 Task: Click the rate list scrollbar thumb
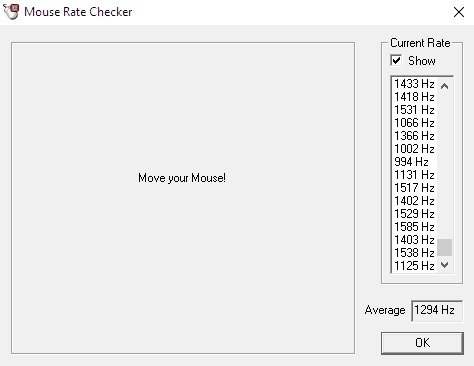click(x=444, y=247)
